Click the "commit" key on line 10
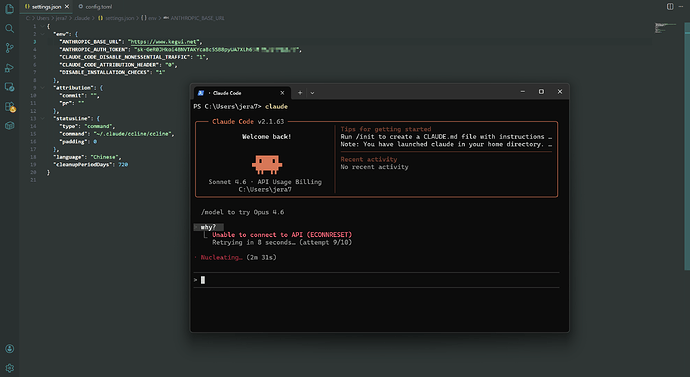690x377 pixels. pos(73,95)
